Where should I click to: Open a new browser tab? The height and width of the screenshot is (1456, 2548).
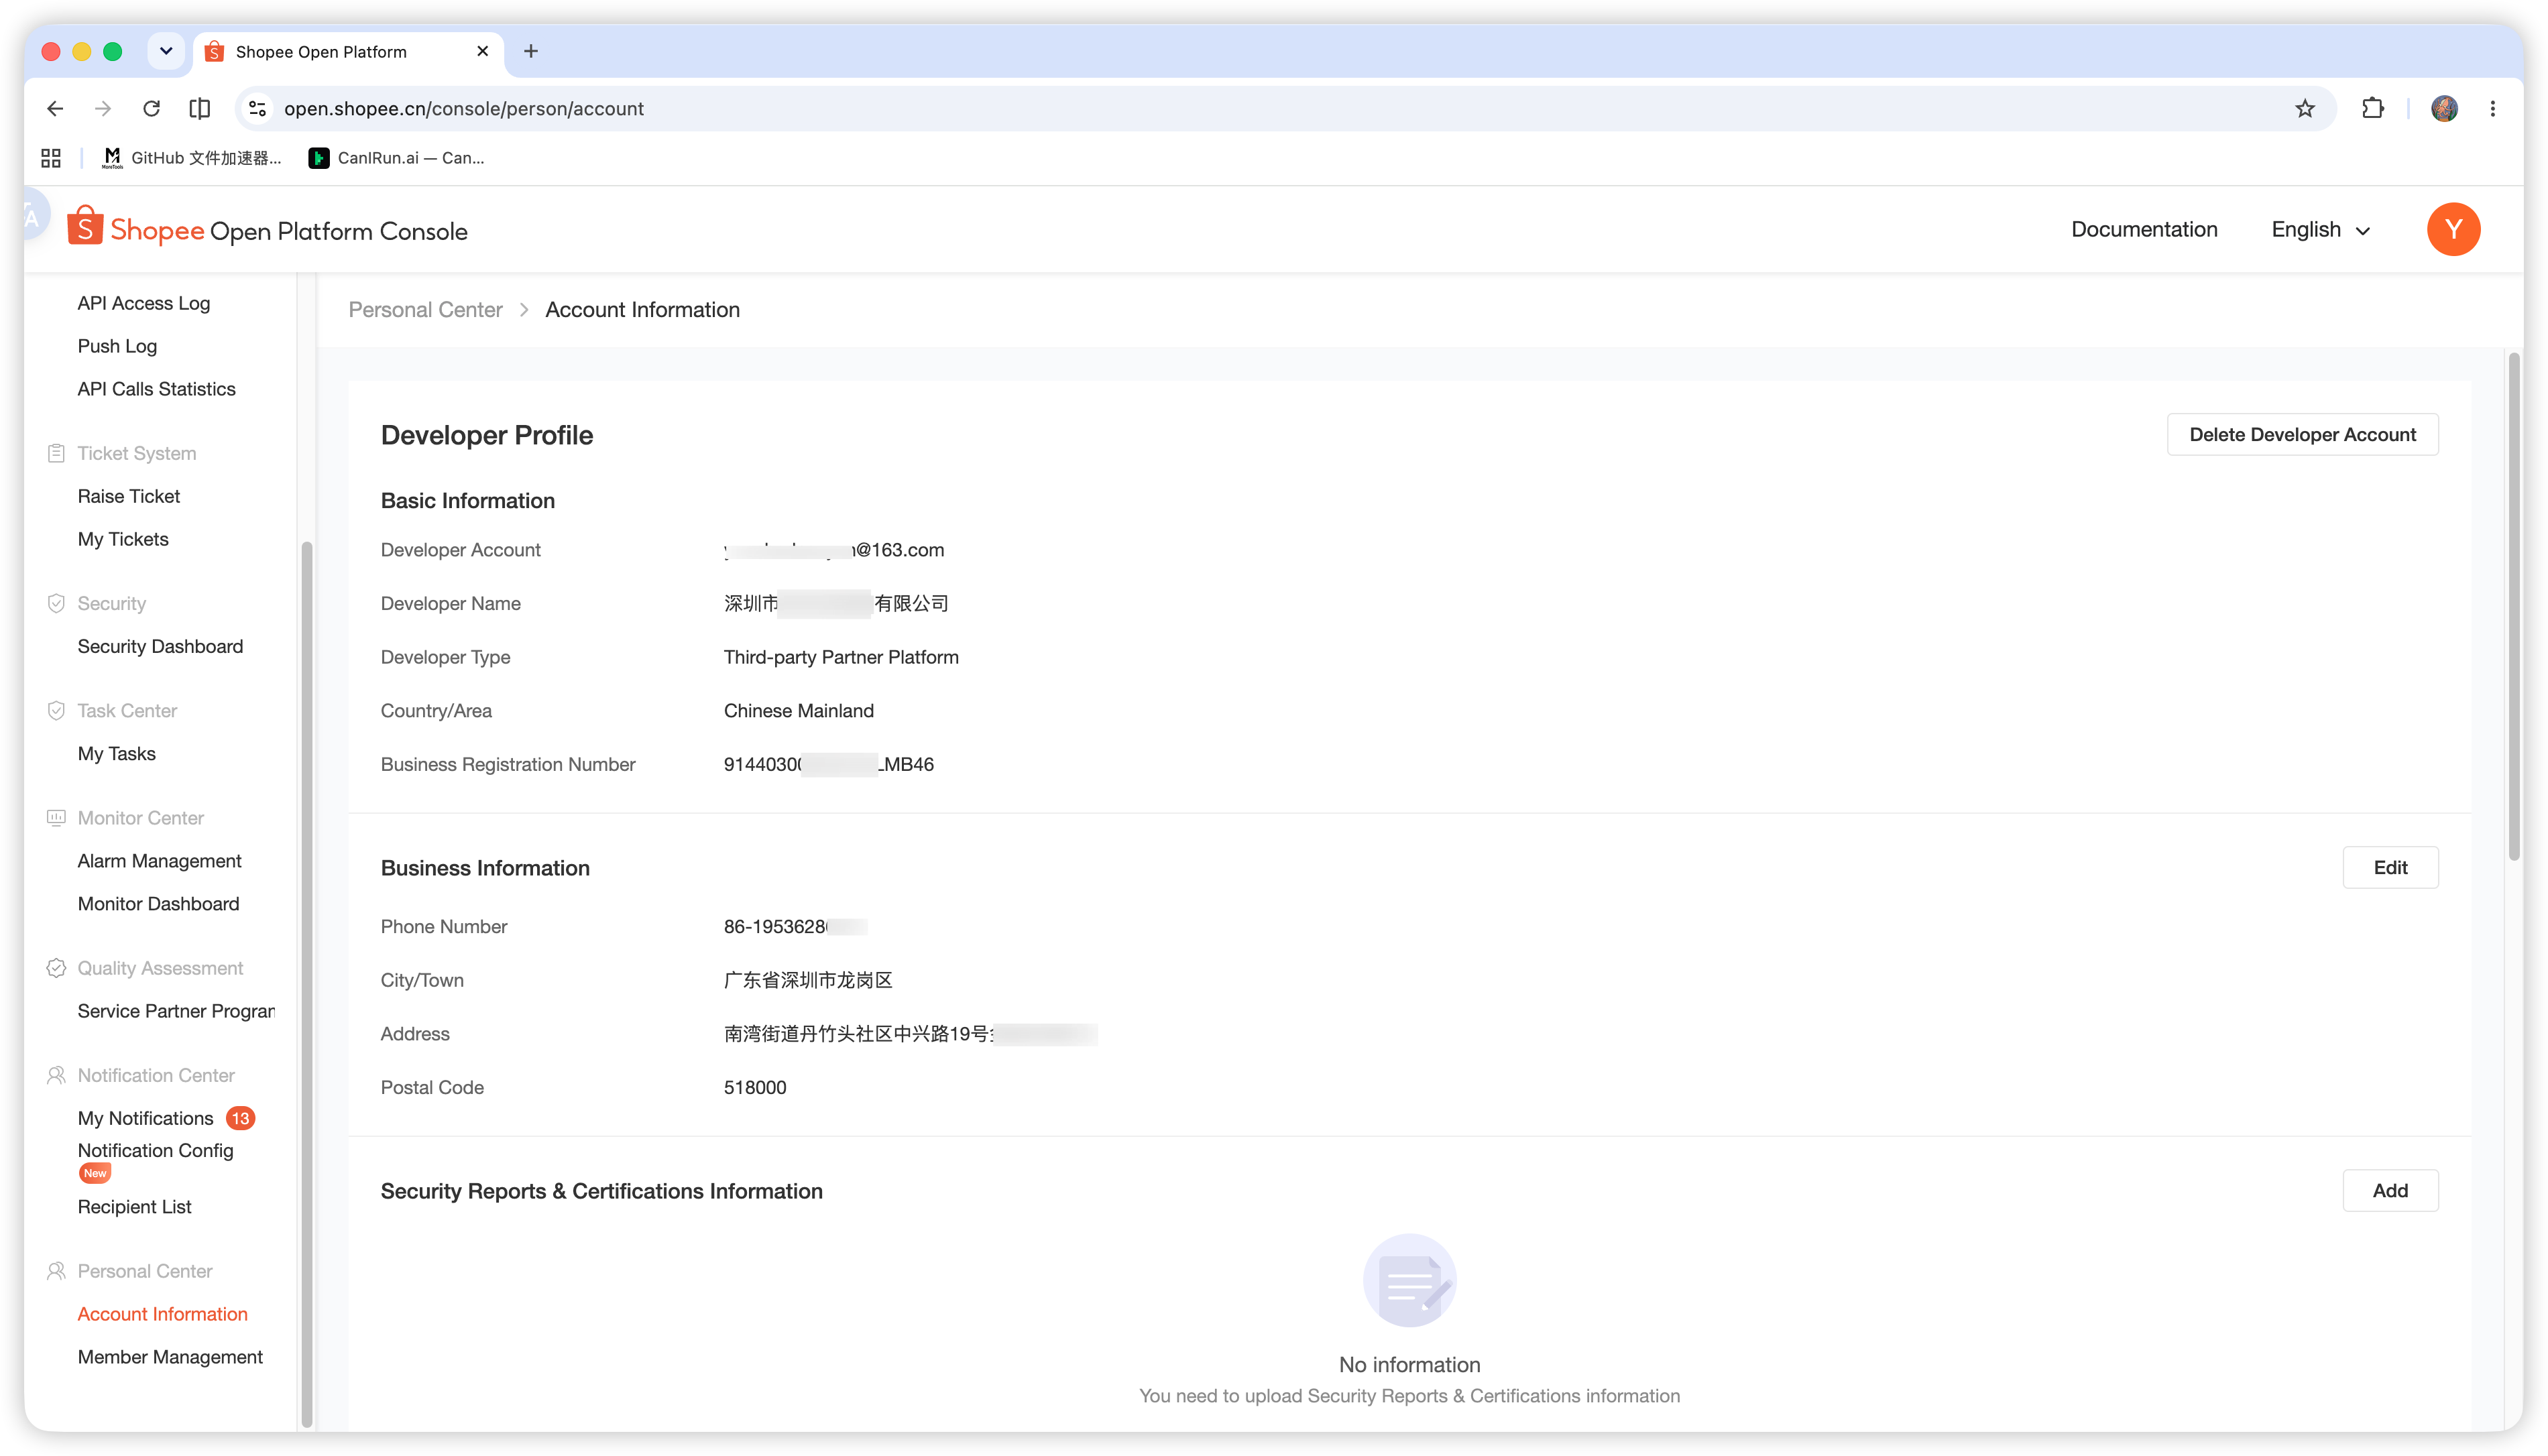pos(531,51)
